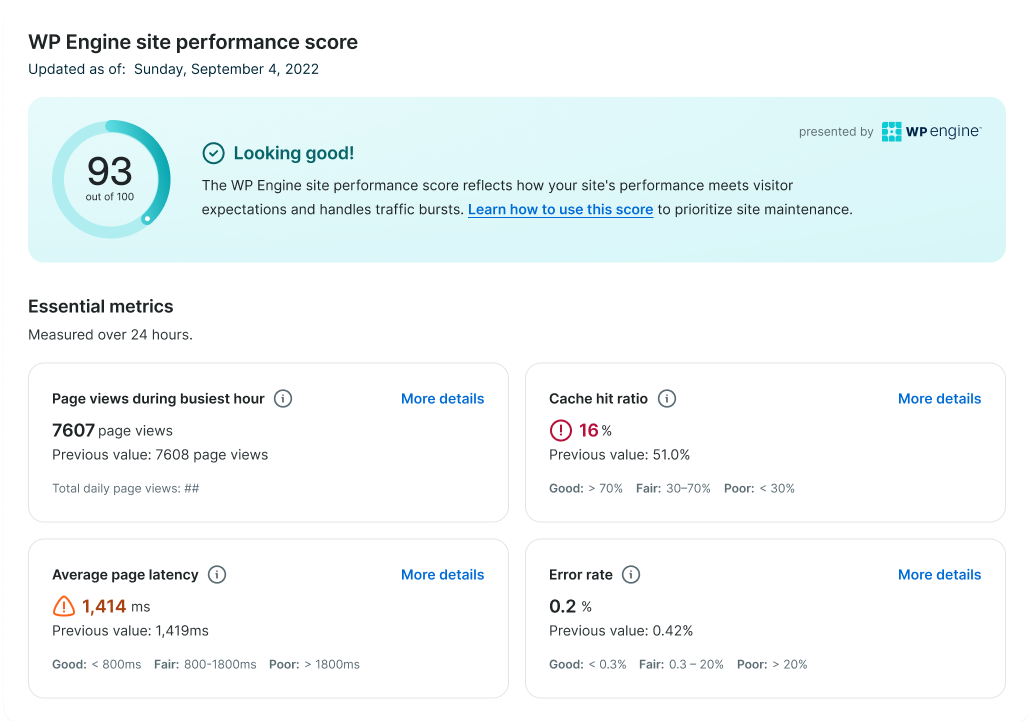Click orange warning triangle beside 1,414 ms
Viewport: 1028px width, 721px height.
pos(64,606)
